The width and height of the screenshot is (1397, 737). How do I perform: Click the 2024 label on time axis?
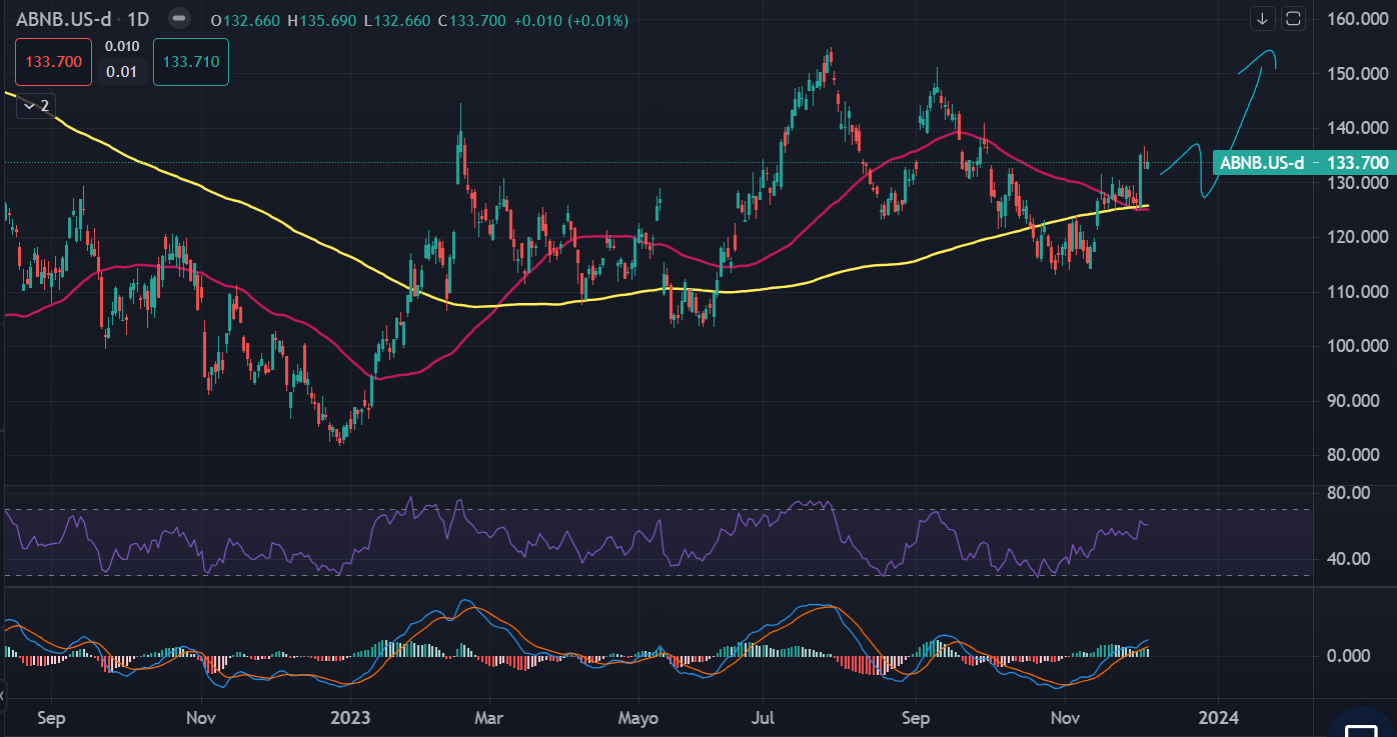(x=1218, y=718)
